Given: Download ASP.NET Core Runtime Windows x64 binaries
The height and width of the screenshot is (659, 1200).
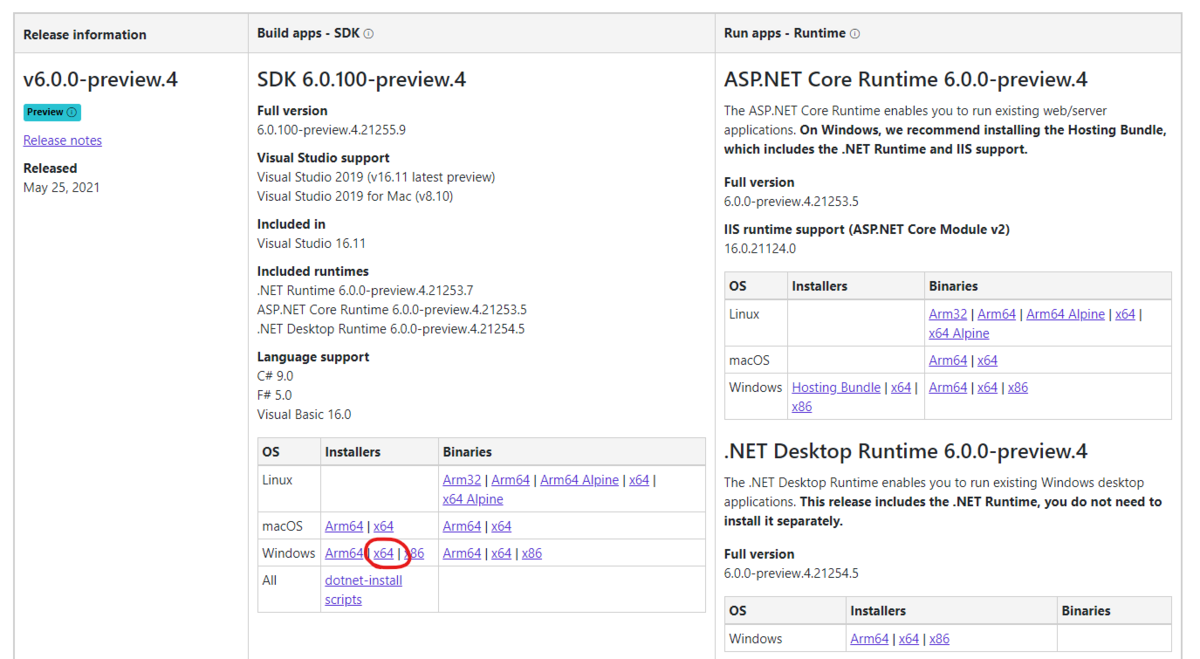Looking at the screenshot, I should (987, 387).
